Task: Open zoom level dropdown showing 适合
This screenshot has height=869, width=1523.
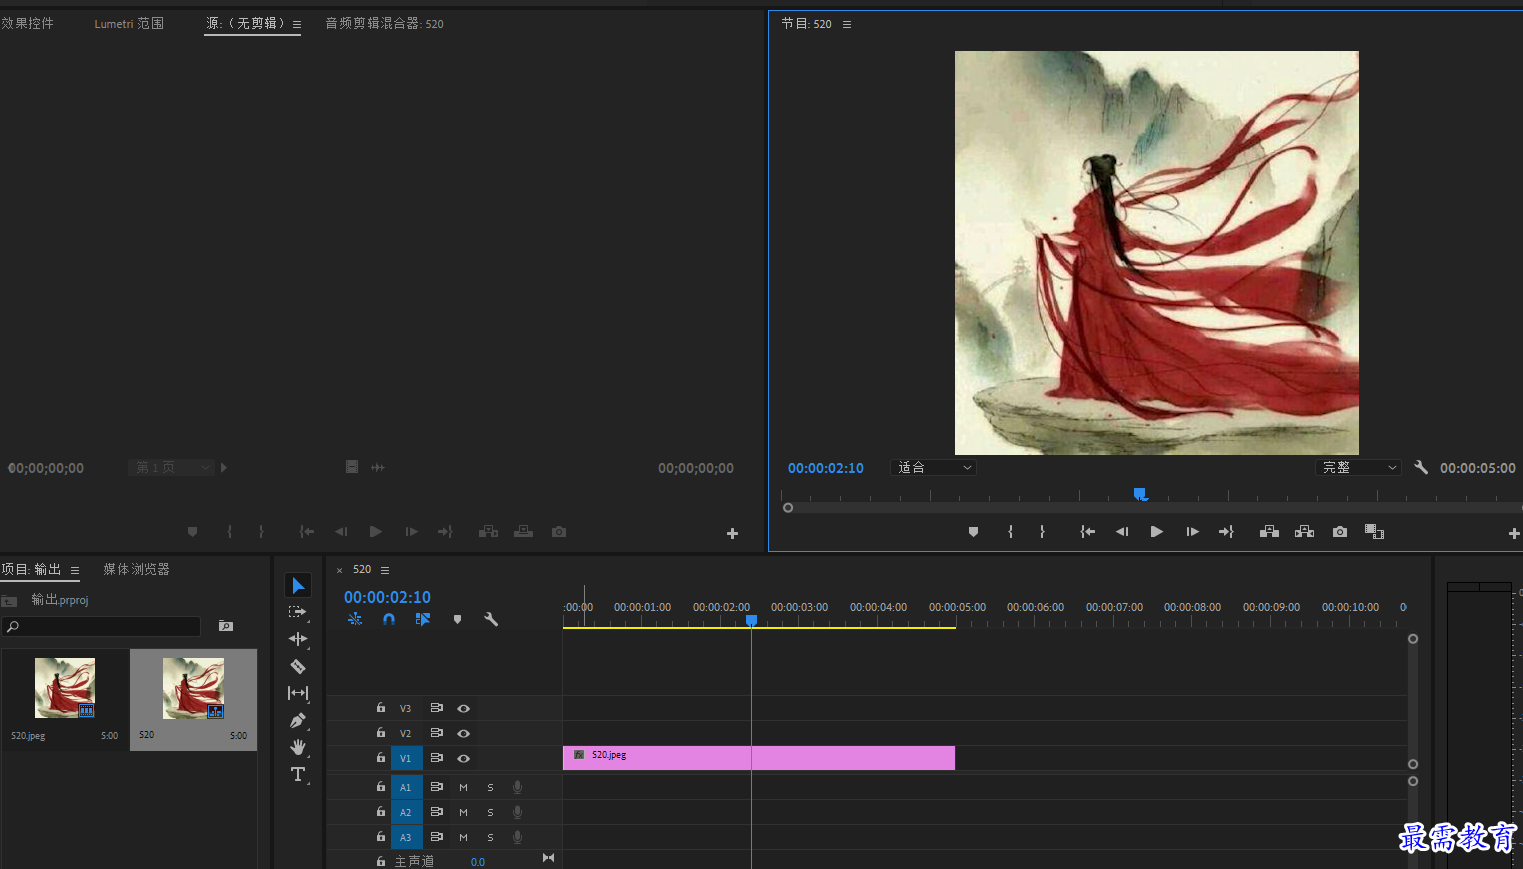Action: [934, 467]
